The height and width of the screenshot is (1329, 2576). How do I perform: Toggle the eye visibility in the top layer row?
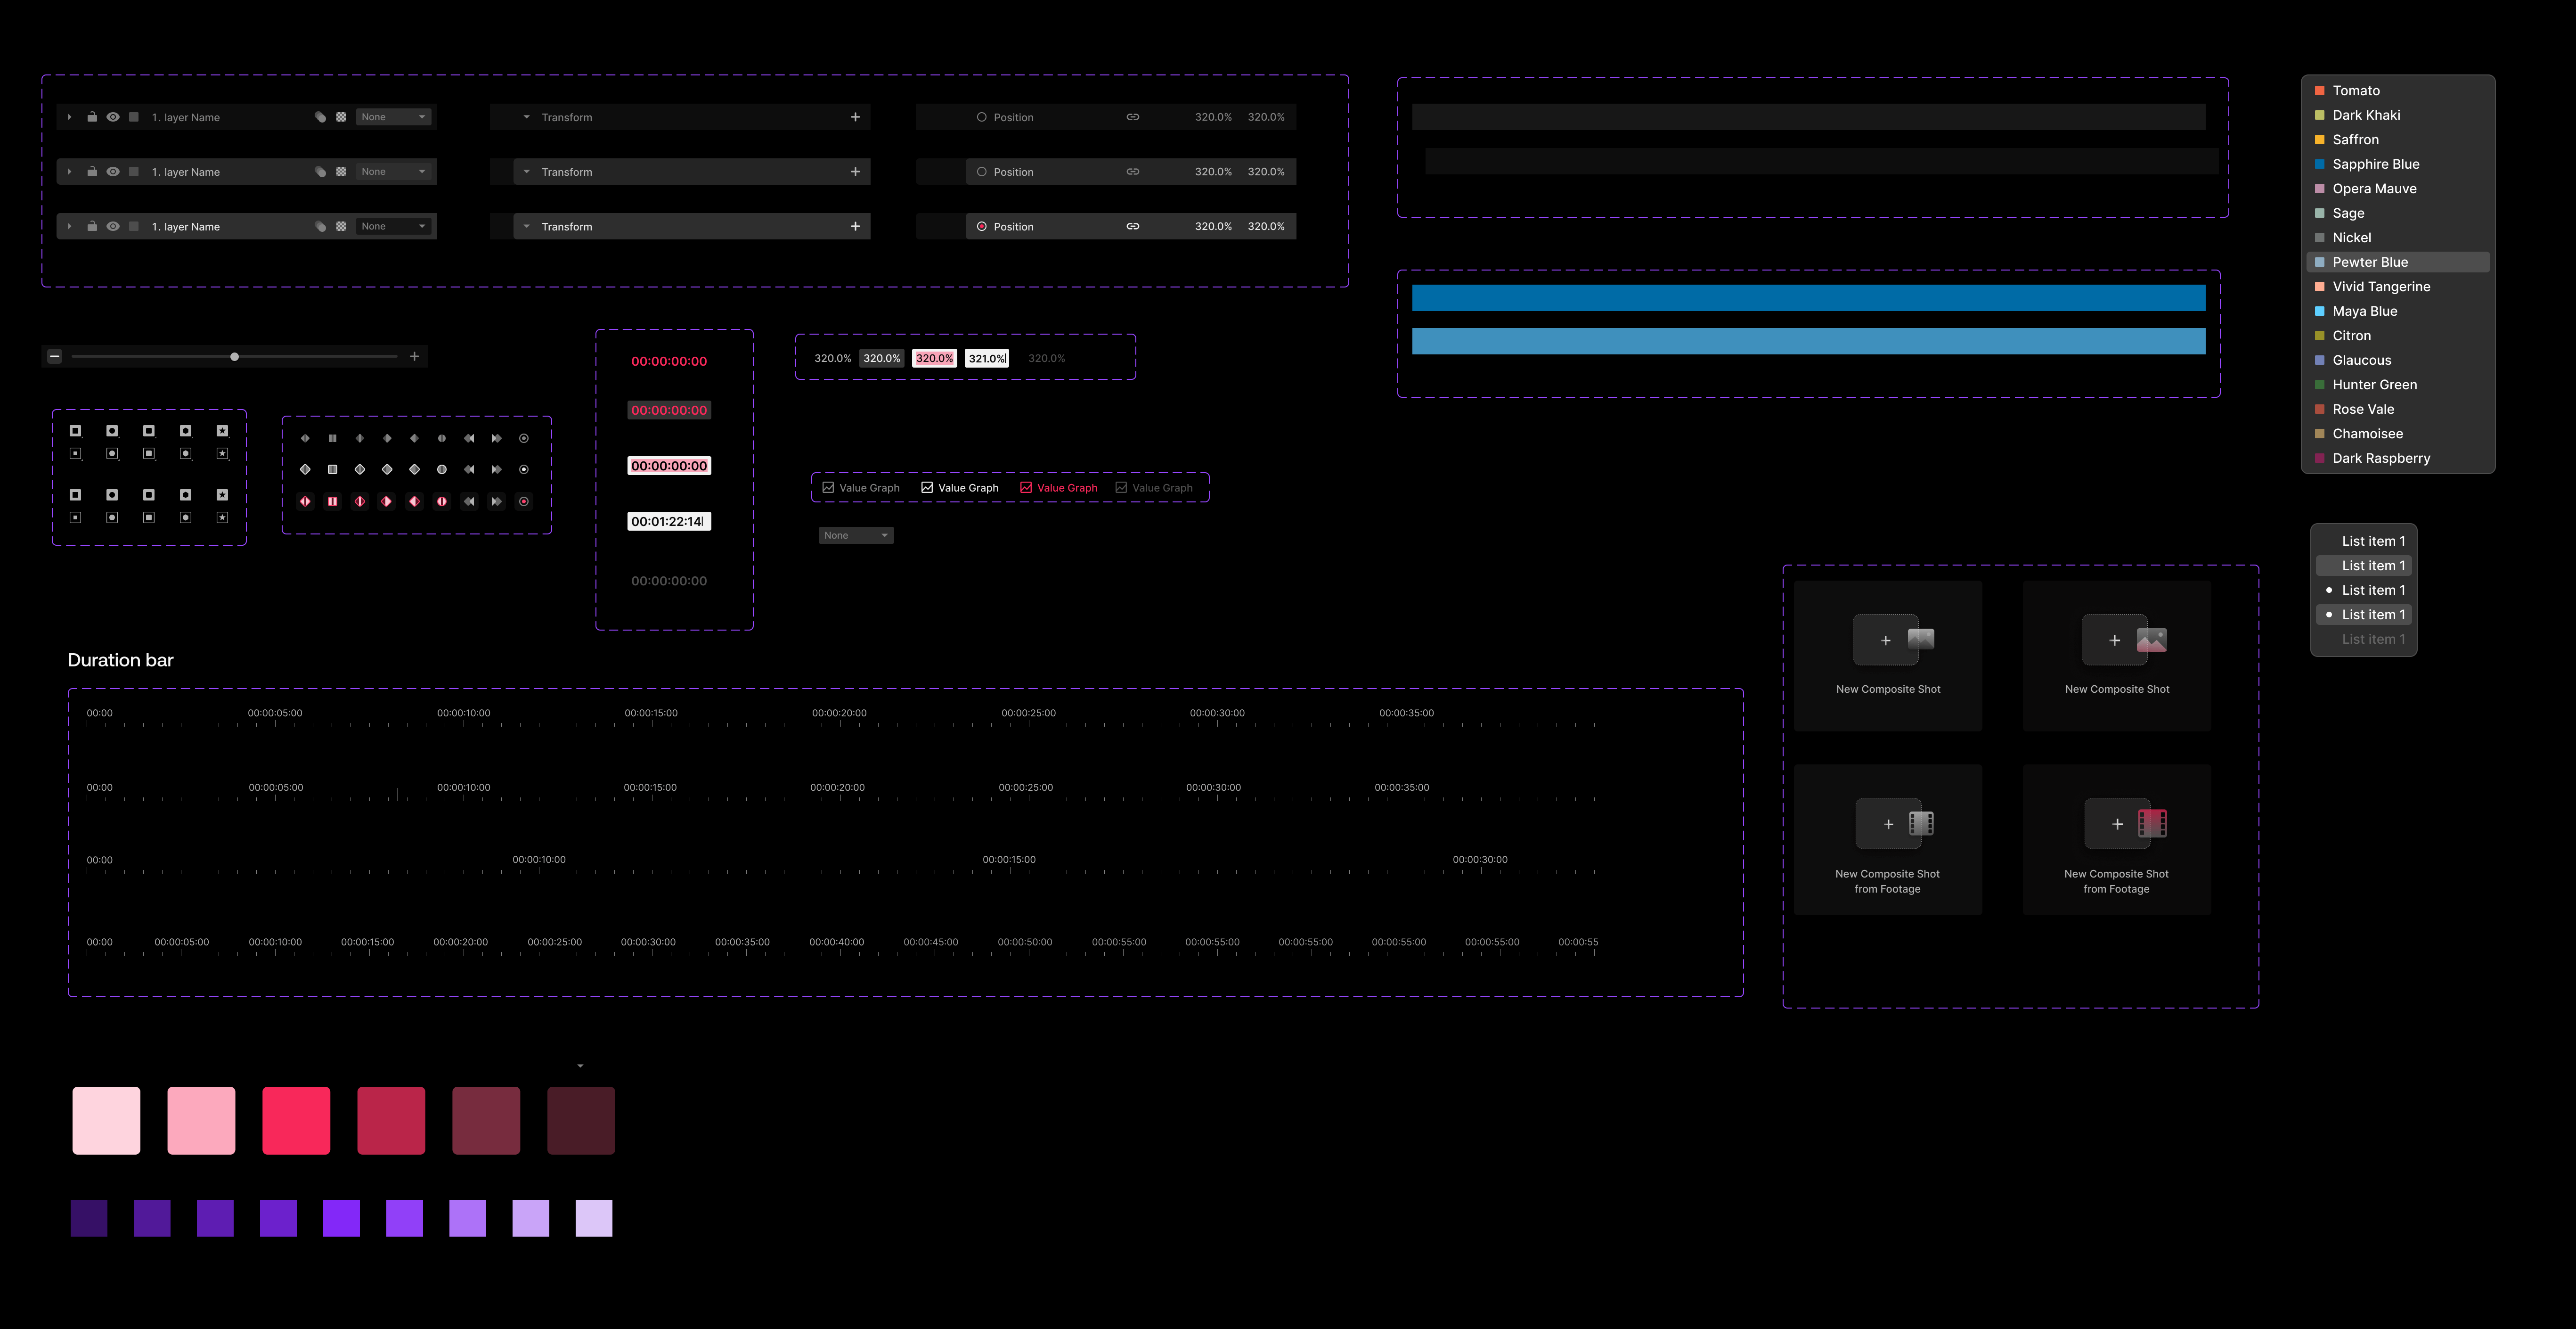click(113, 117)
